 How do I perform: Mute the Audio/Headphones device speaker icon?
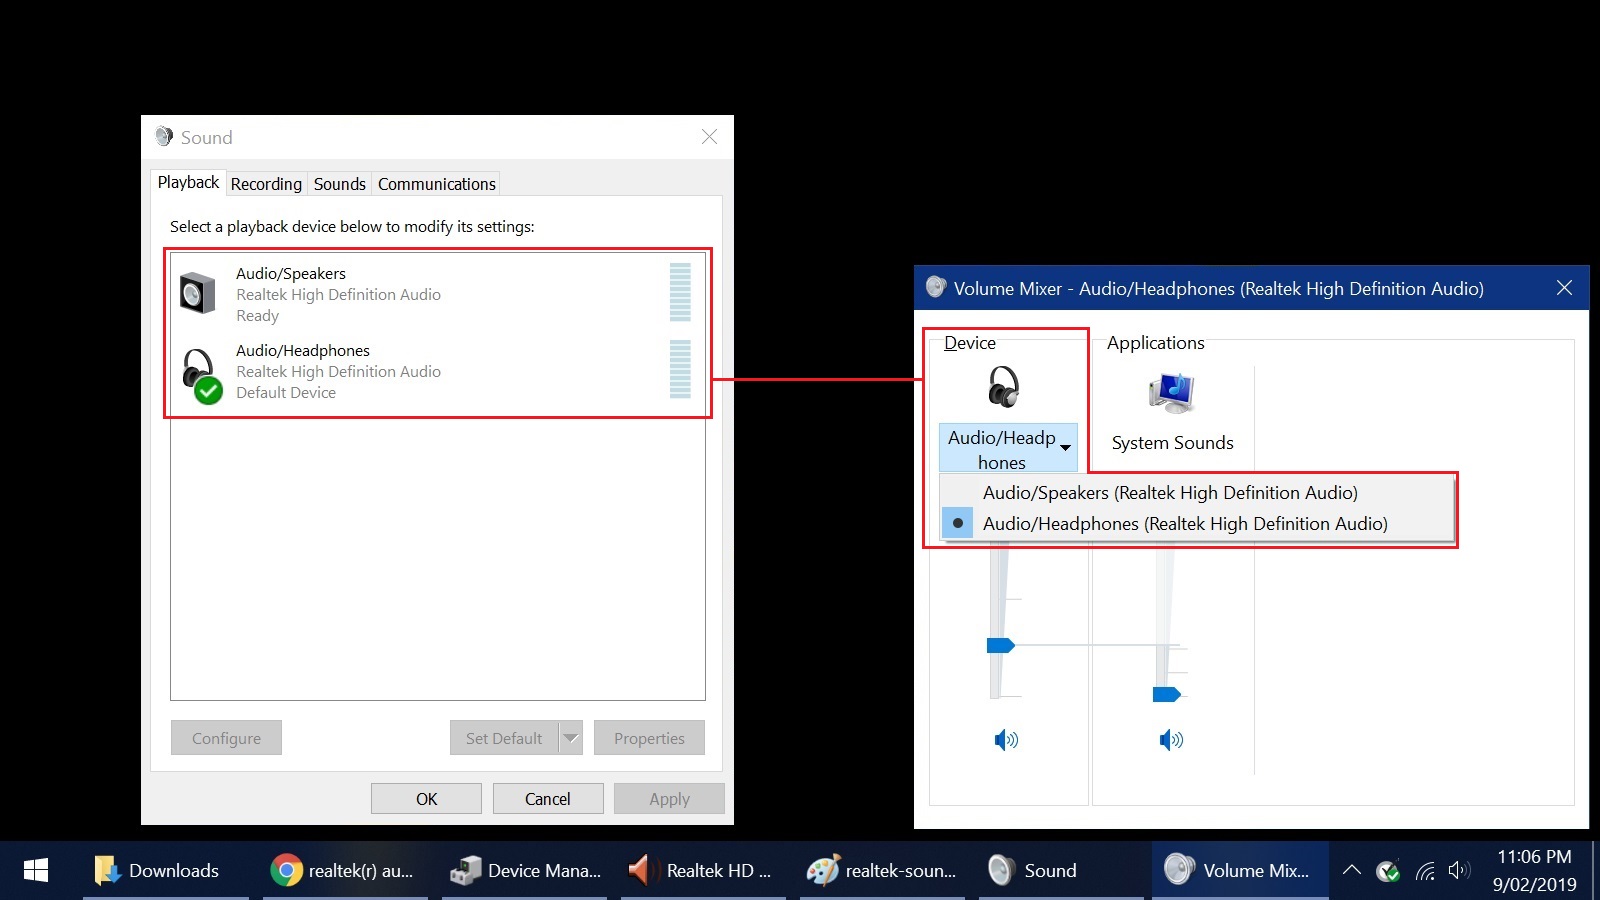1005,740
